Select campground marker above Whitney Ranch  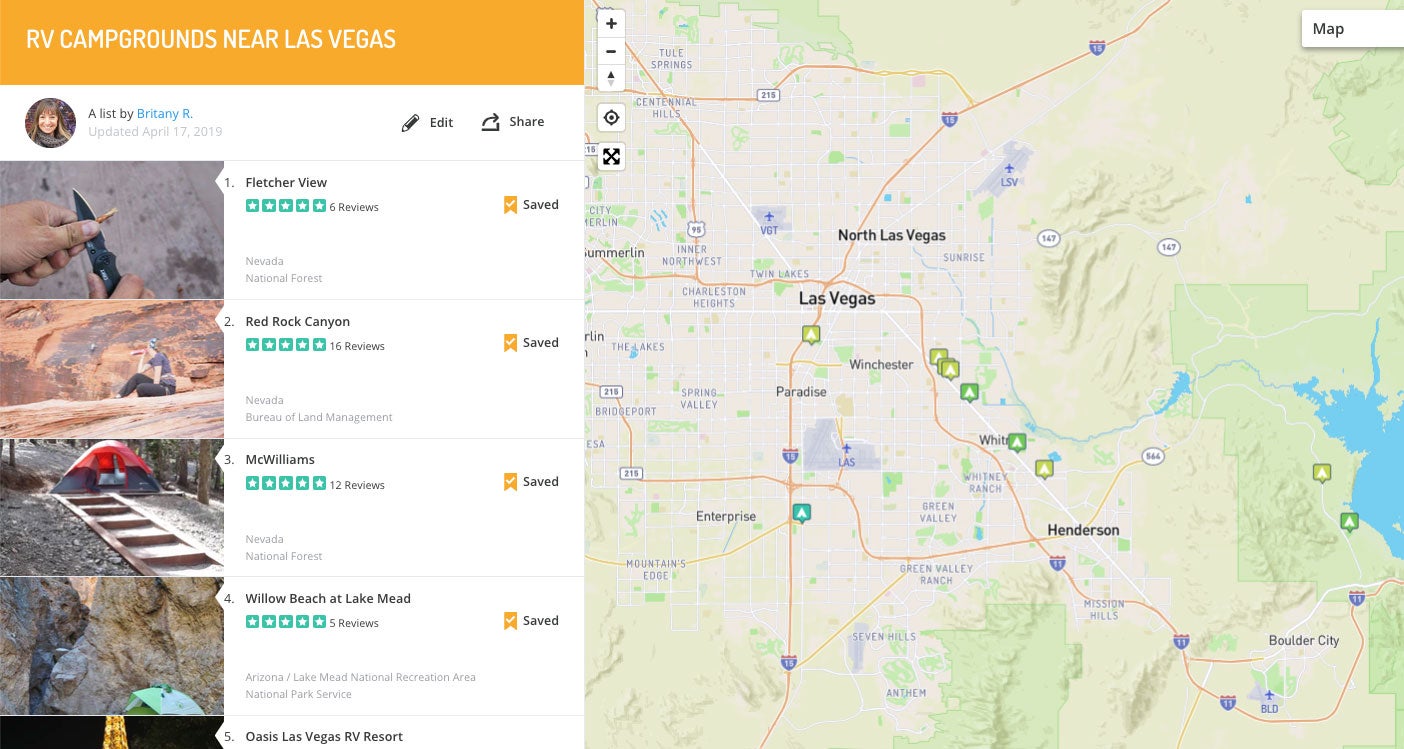[1044, 468]
